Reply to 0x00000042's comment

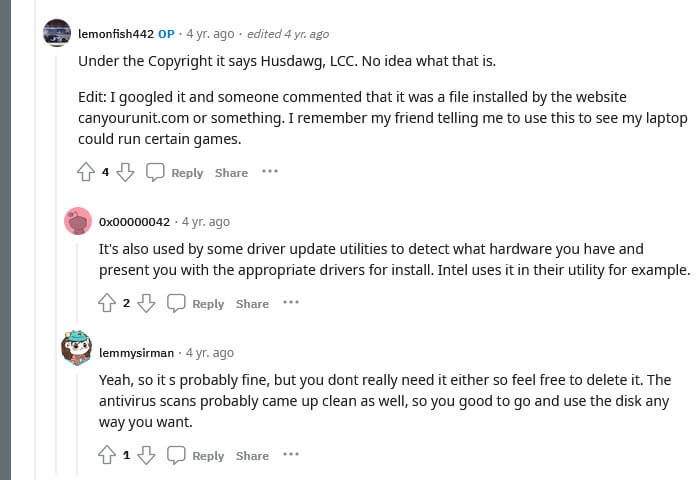point(207,304)
